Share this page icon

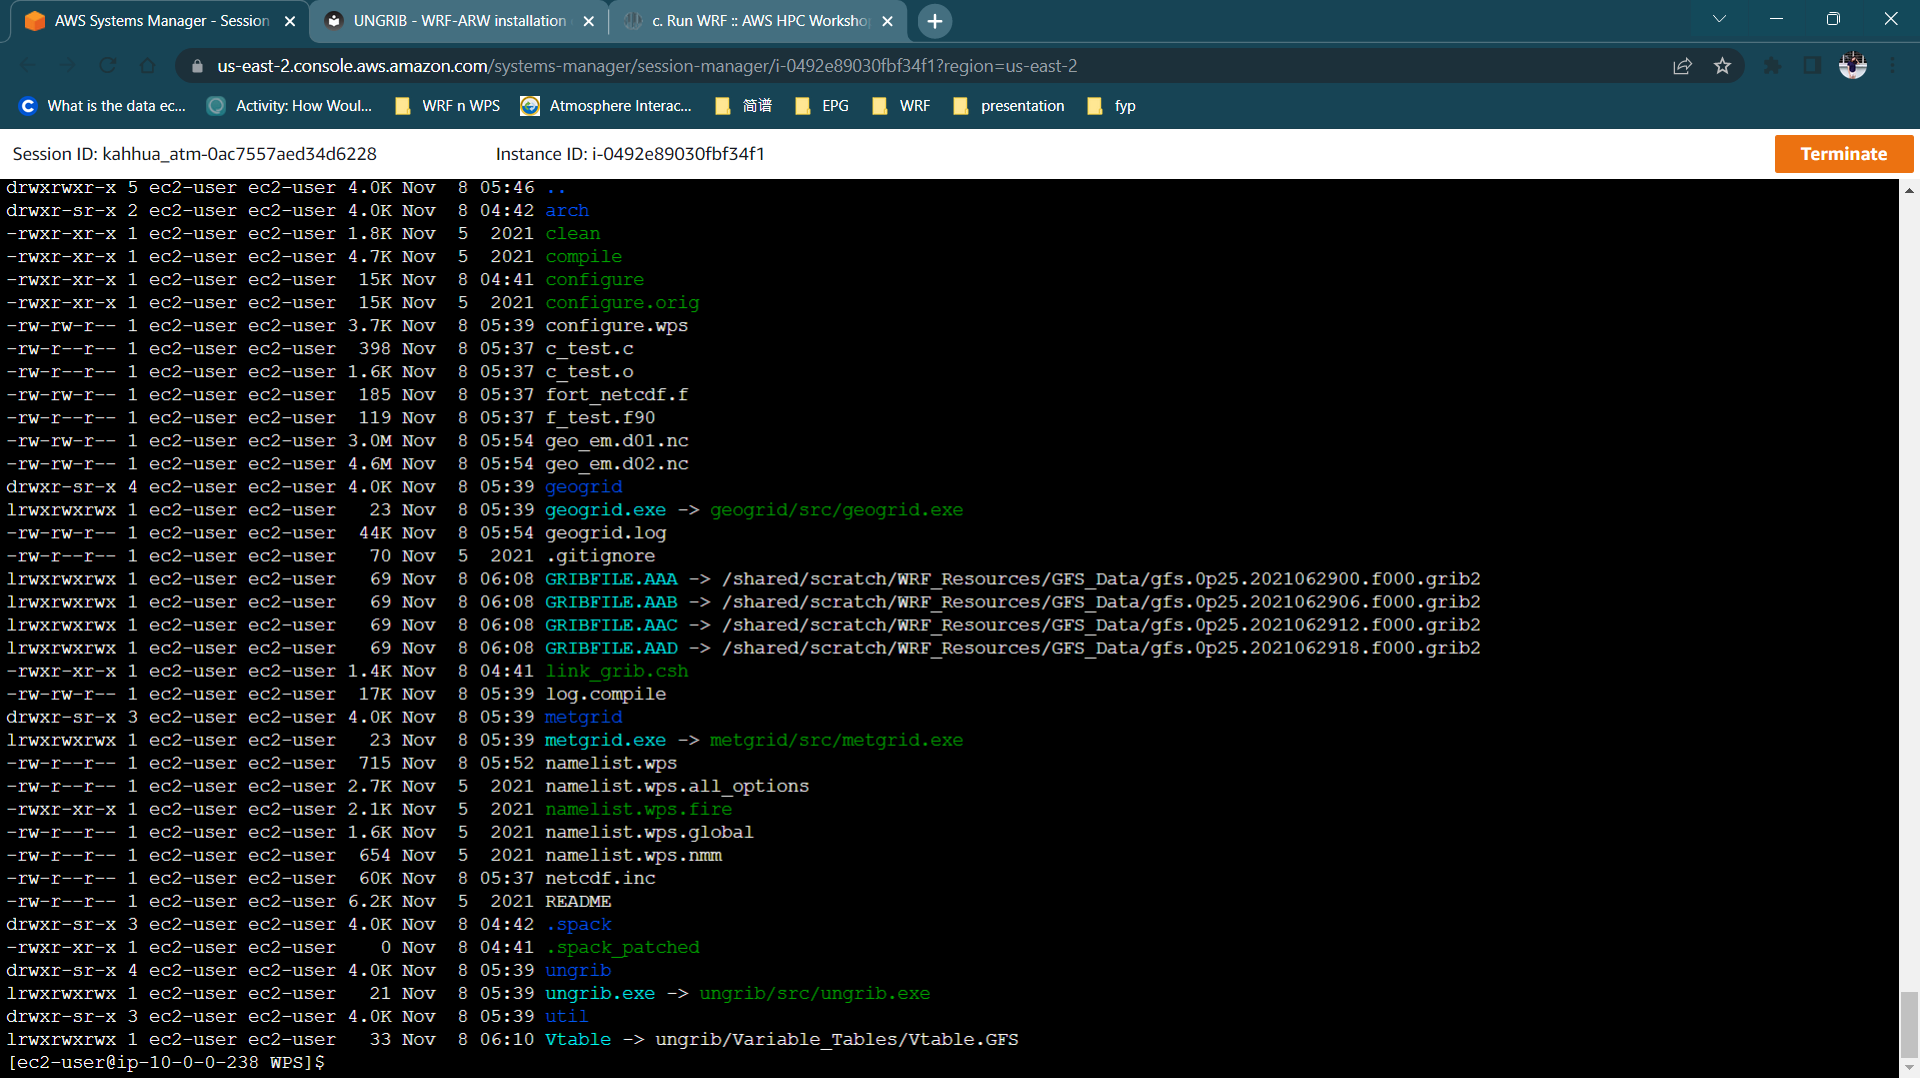pos(1682,66)
